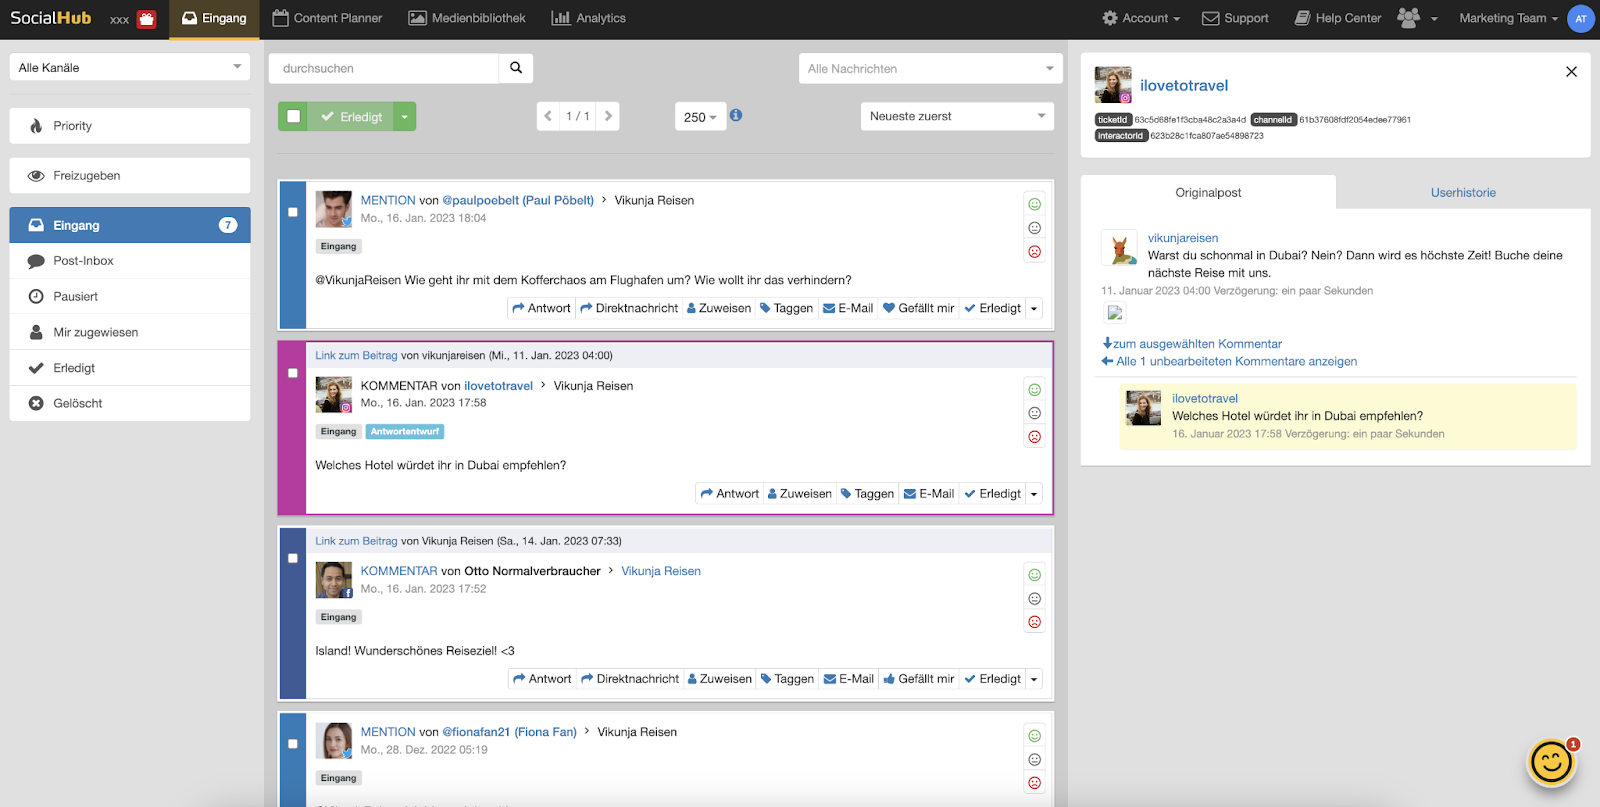The image size is (1600, 807).
Task: Open Help Center in the header
Action: pyautogui.click(x=1337, y=18)
